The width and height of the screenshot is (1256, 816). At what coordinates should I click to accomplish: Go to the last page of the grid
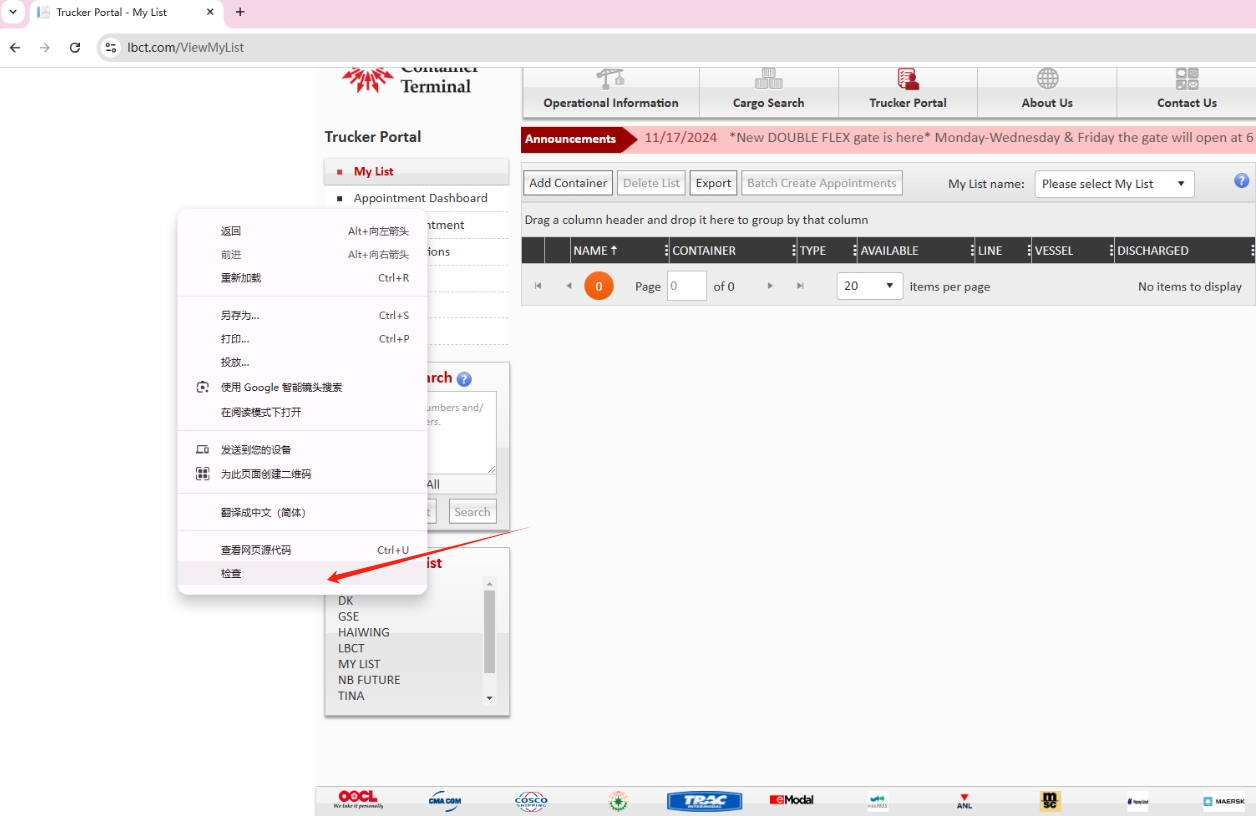(800, 286)
